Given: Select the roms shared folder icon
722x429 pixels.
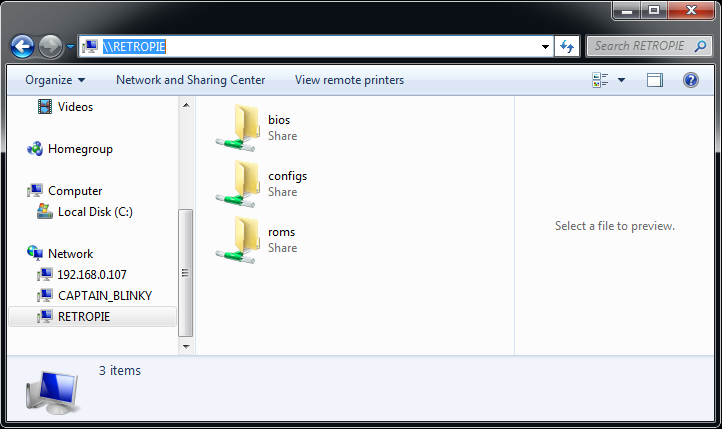Looking at the screenshot, I should click(237, 241).
